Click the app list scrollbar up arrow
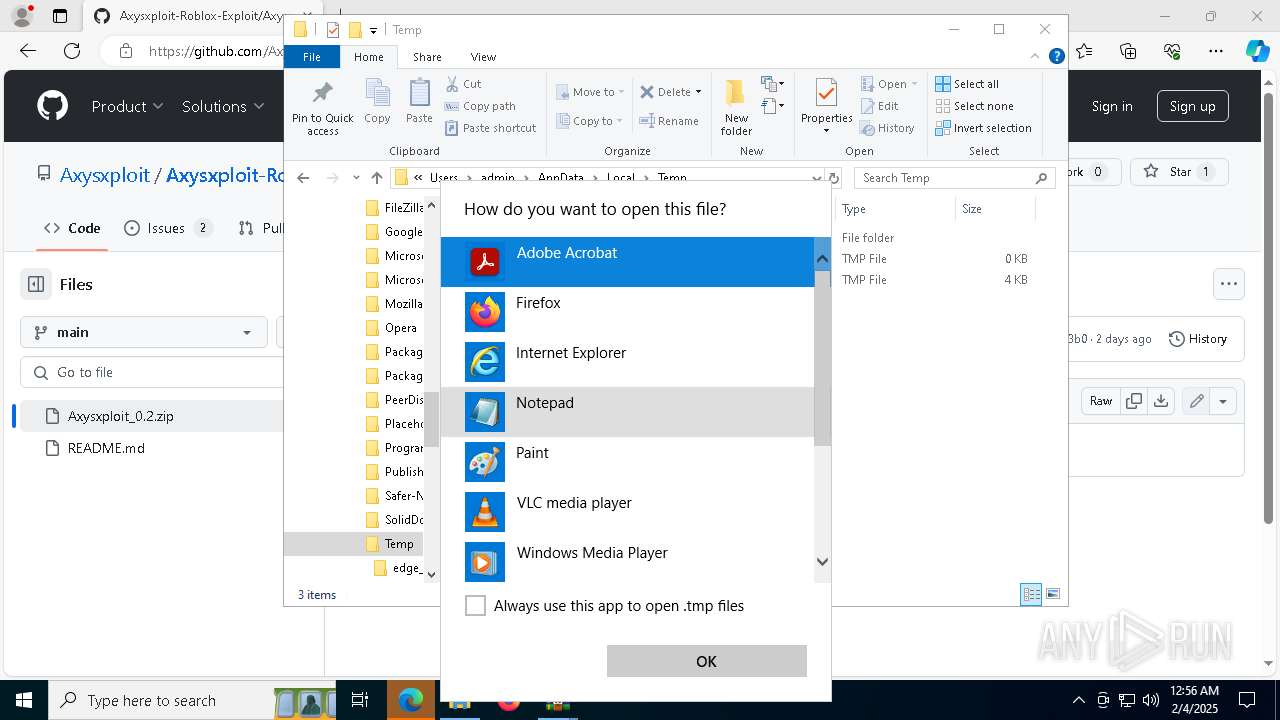1280x720 pixels. (x=823, y=259)
